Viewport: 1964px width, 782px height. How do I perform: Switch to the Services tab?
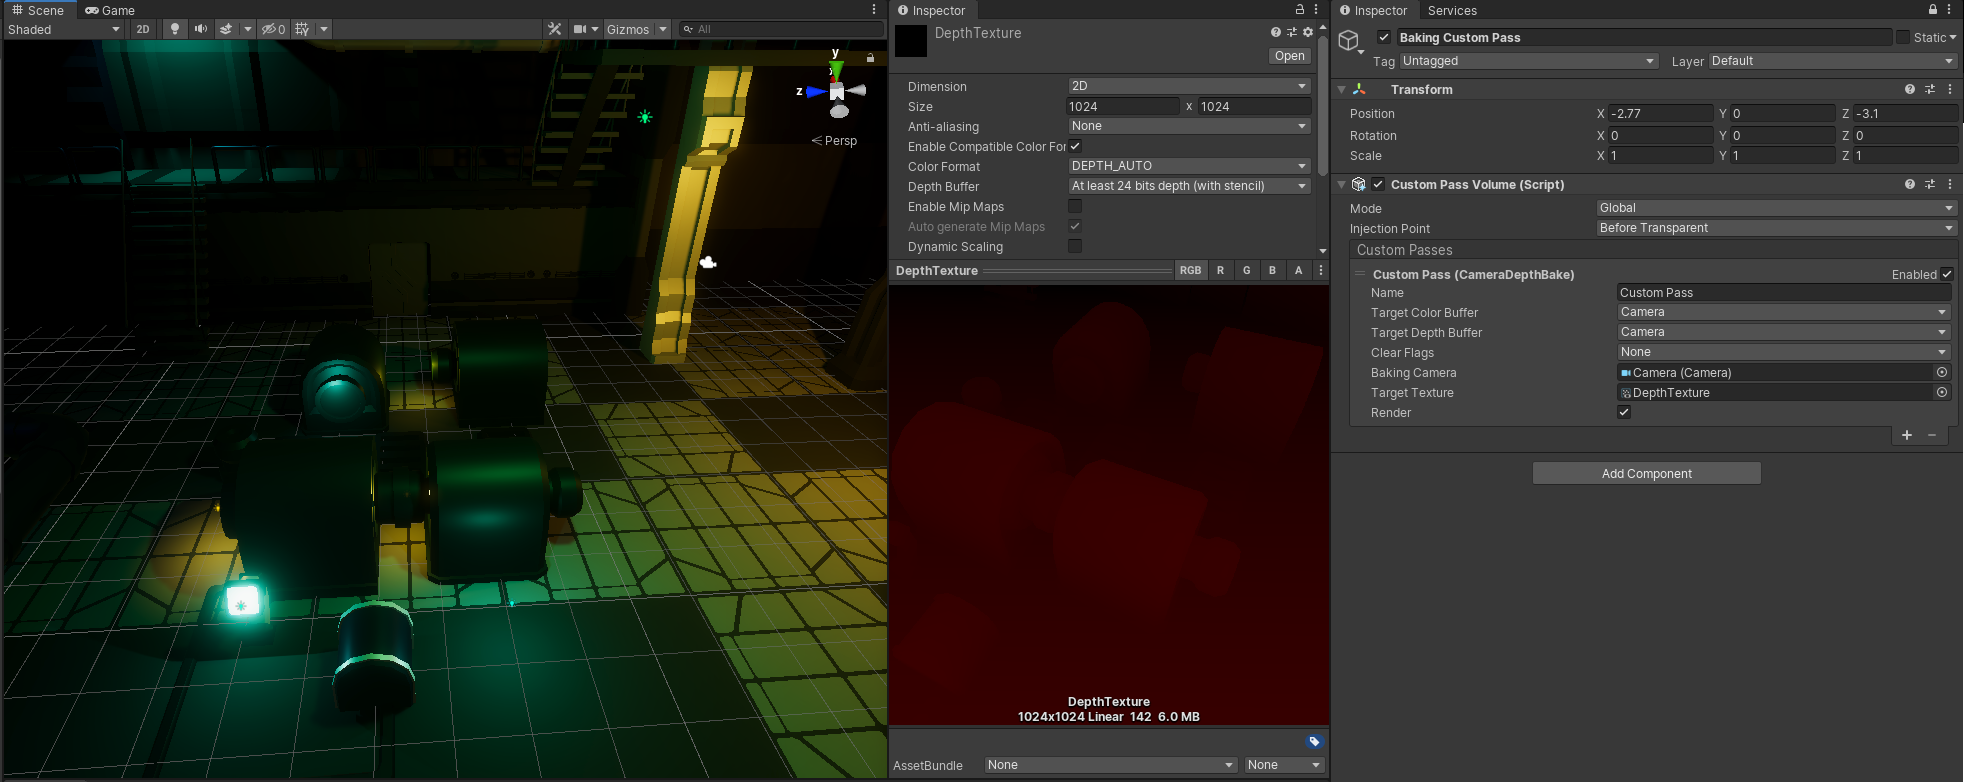click(1452, 10)
